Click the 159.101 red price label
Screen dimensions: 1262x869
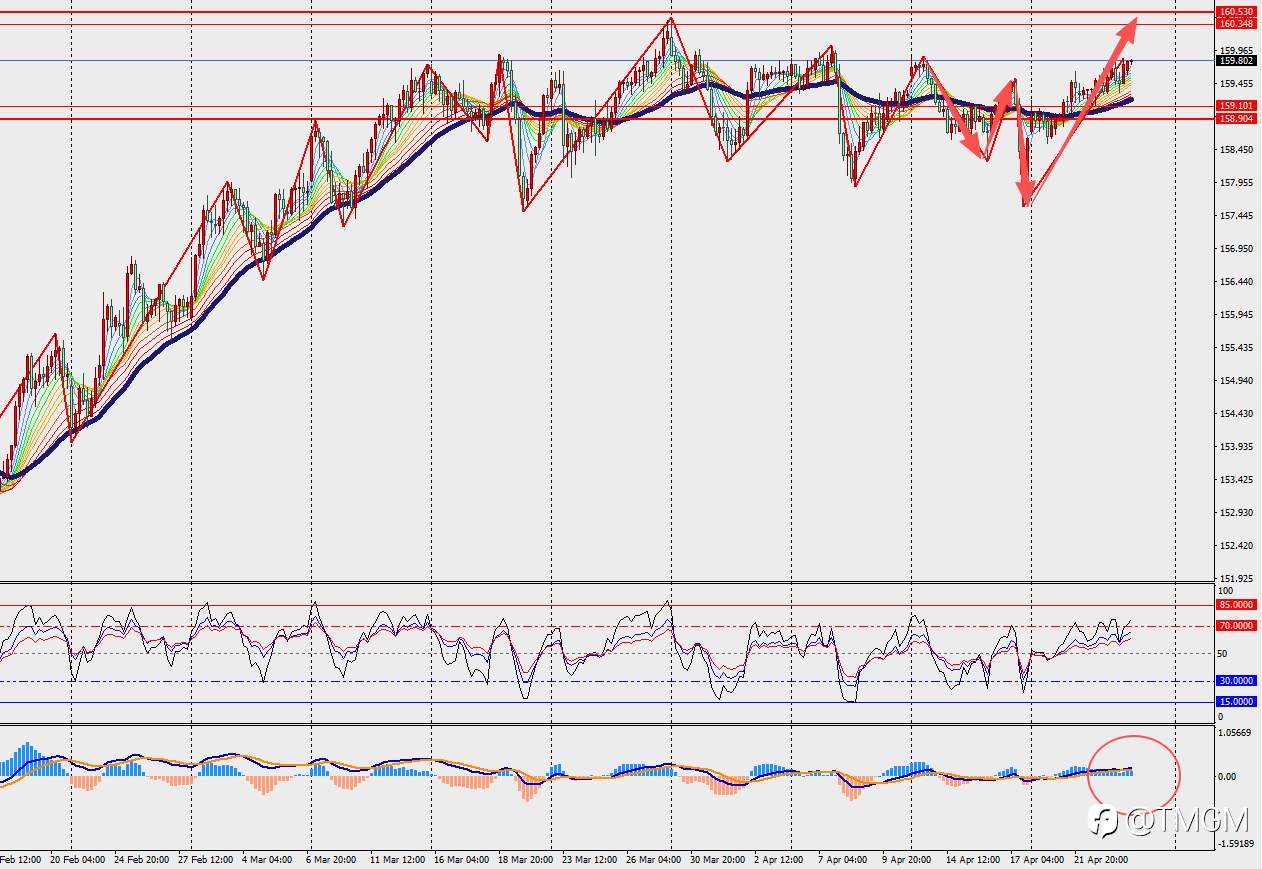[1236, 106]
